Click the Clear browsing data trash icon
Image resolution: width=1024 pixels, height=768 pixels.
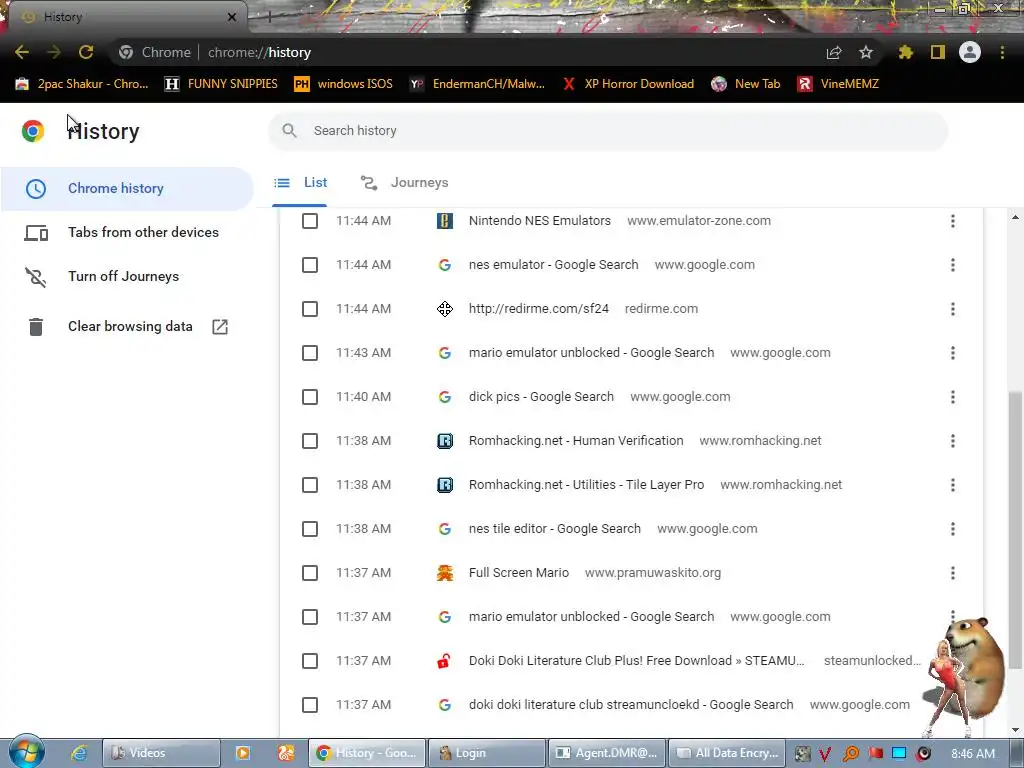tap(36, 327)
